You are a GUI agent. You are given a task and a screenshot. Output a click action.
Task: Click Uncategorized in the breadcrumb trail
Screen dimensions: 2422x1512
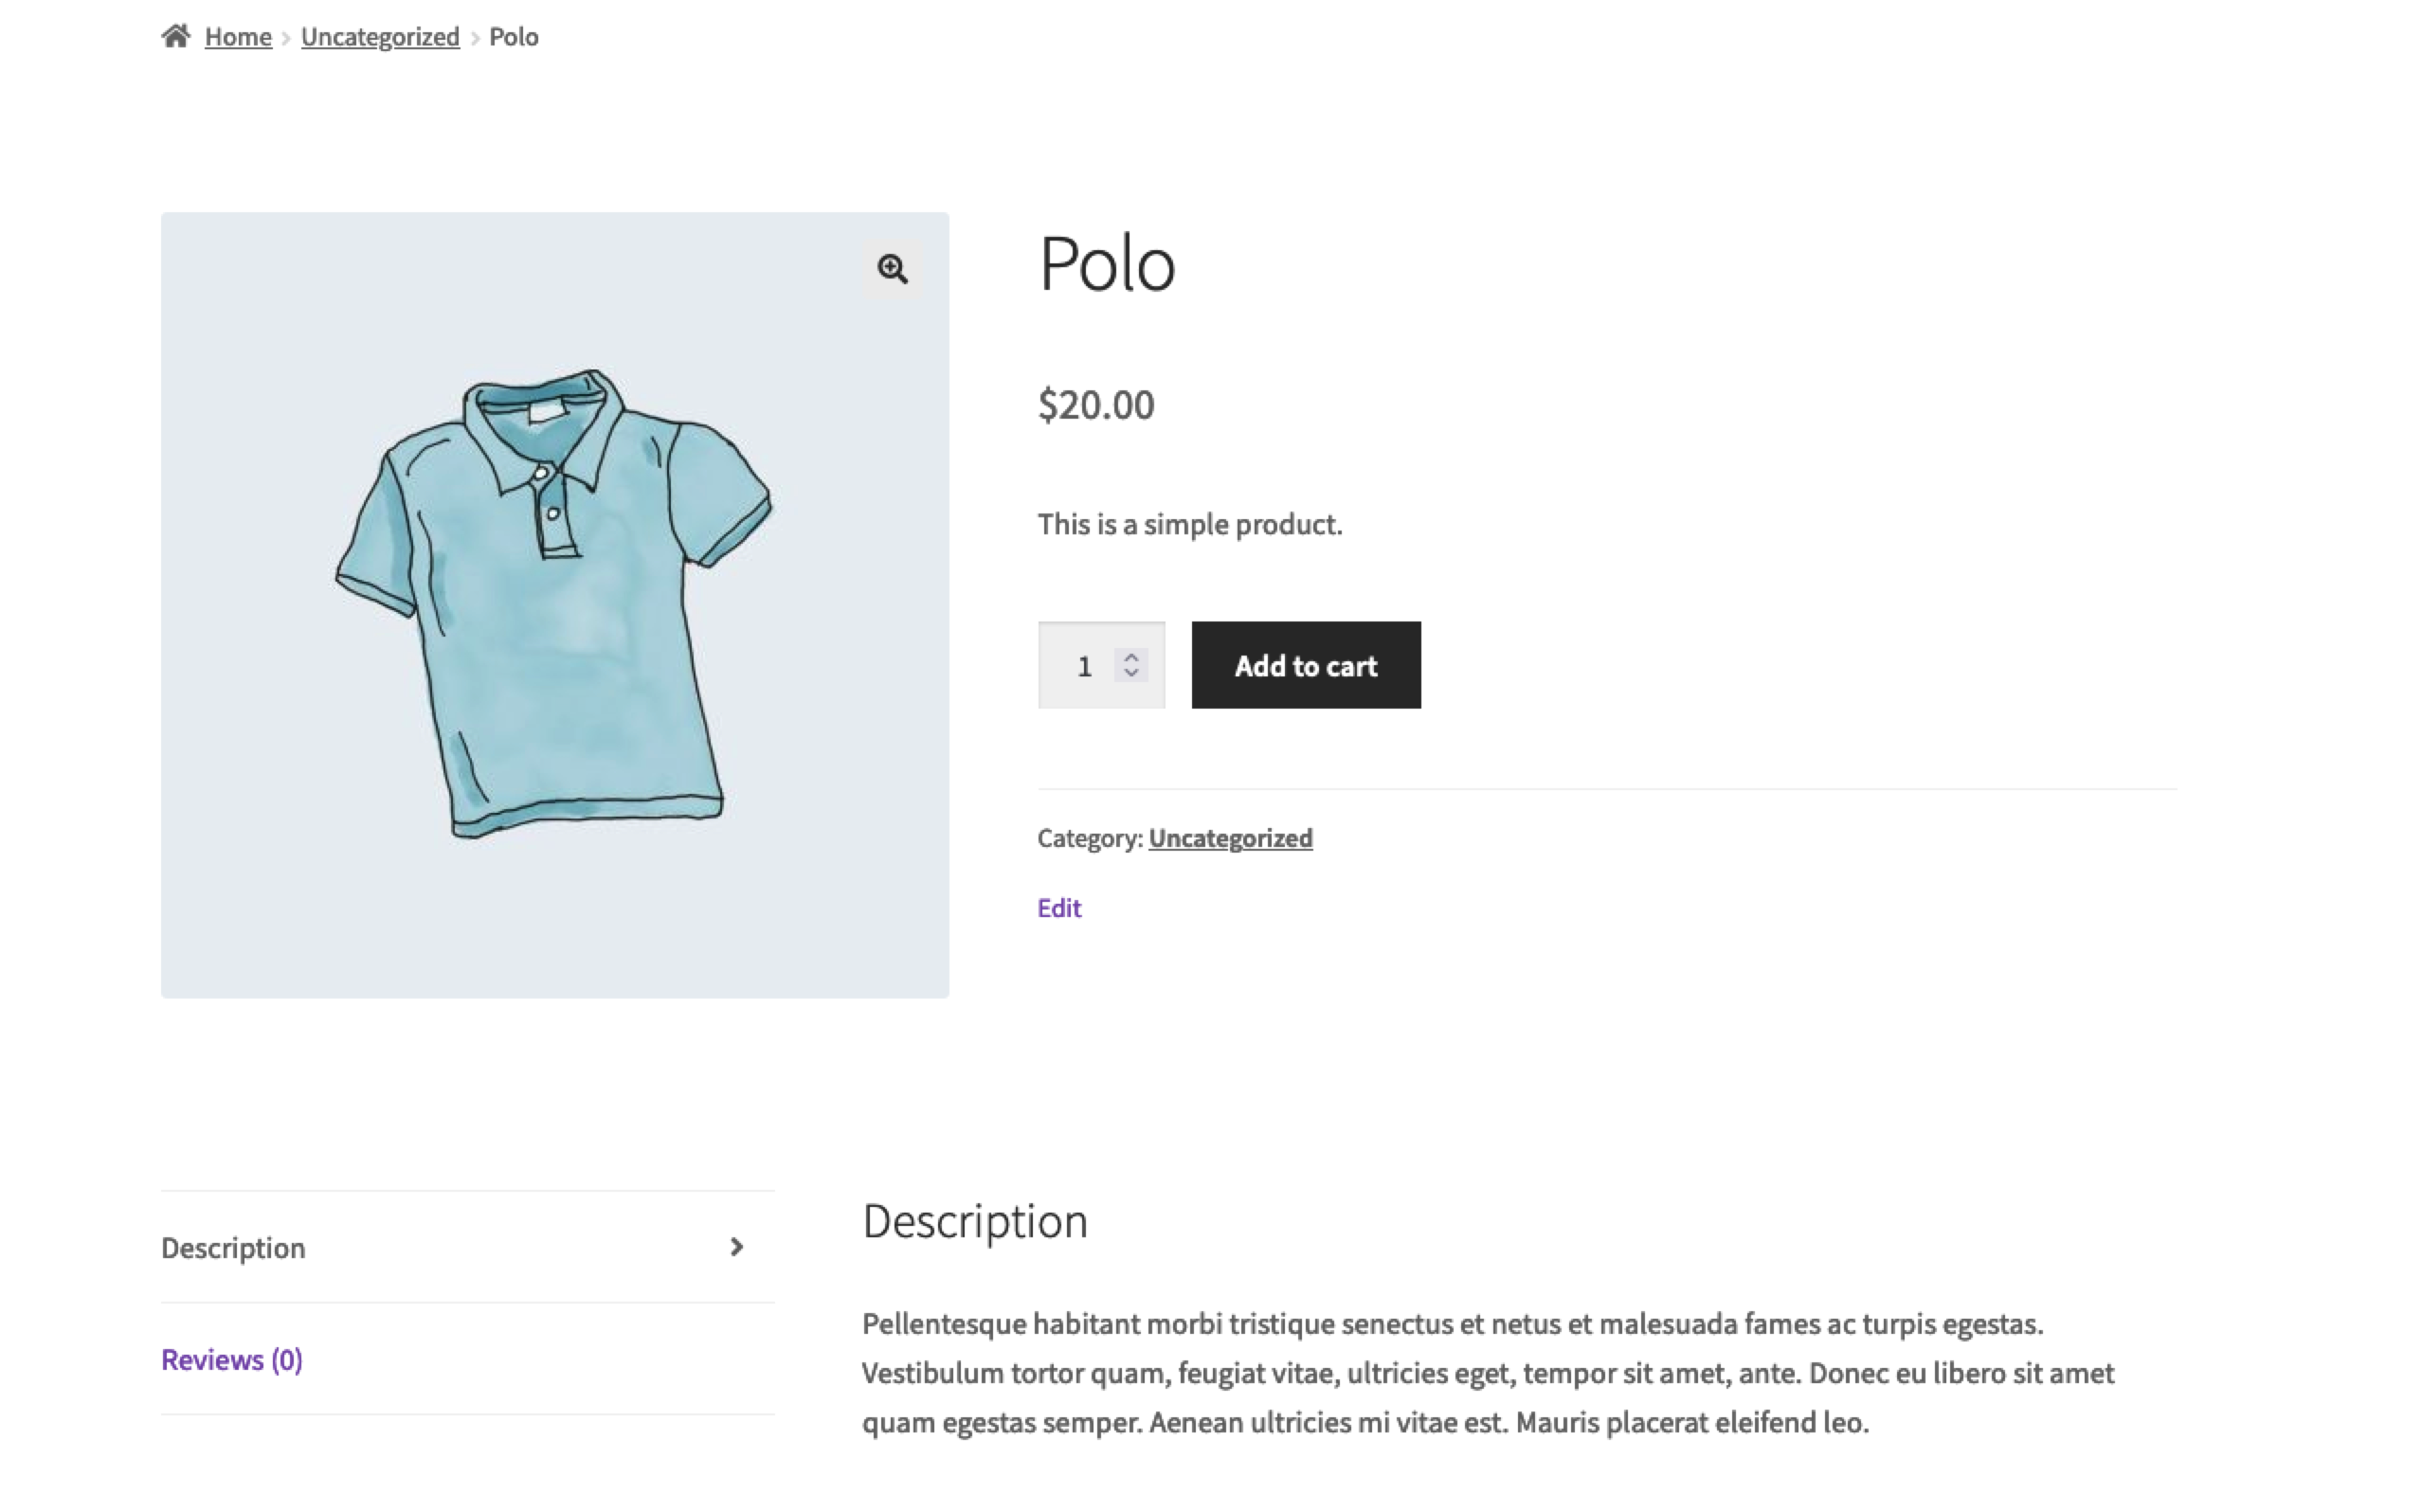380,36
